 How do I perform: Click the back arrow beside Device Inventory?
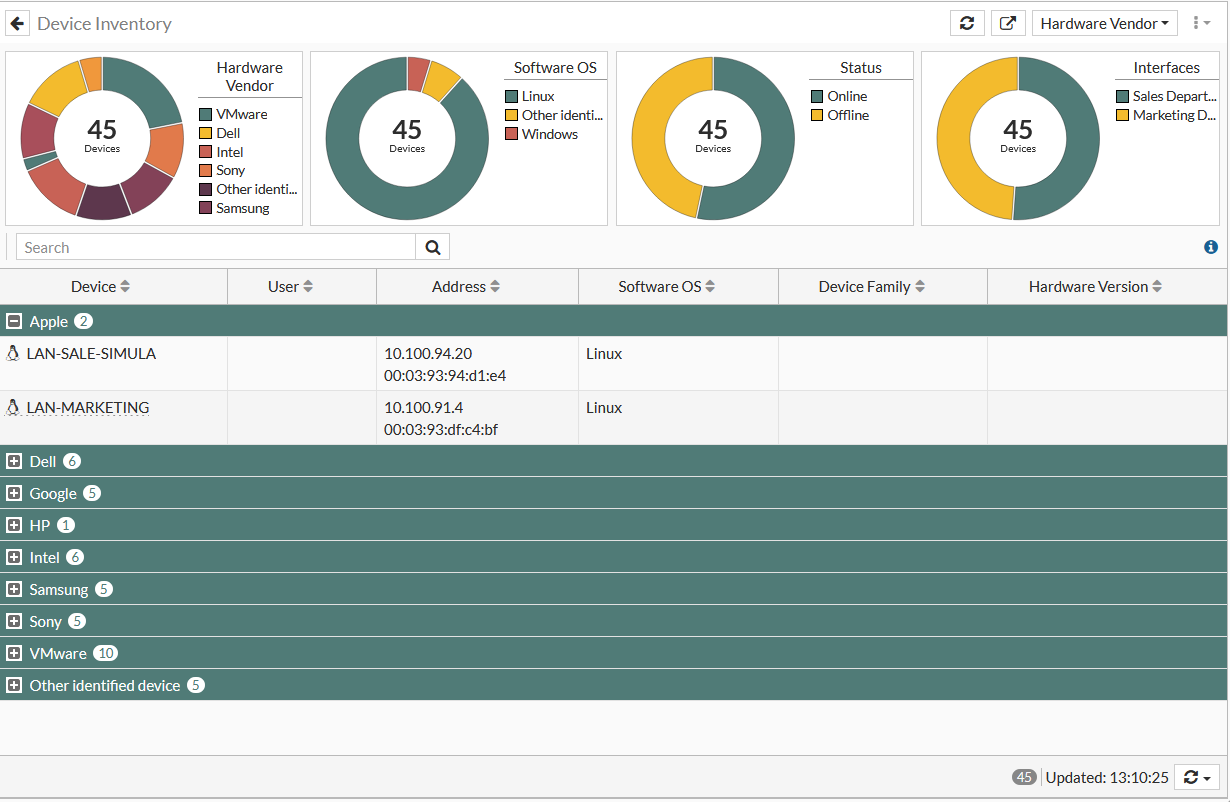18,23
